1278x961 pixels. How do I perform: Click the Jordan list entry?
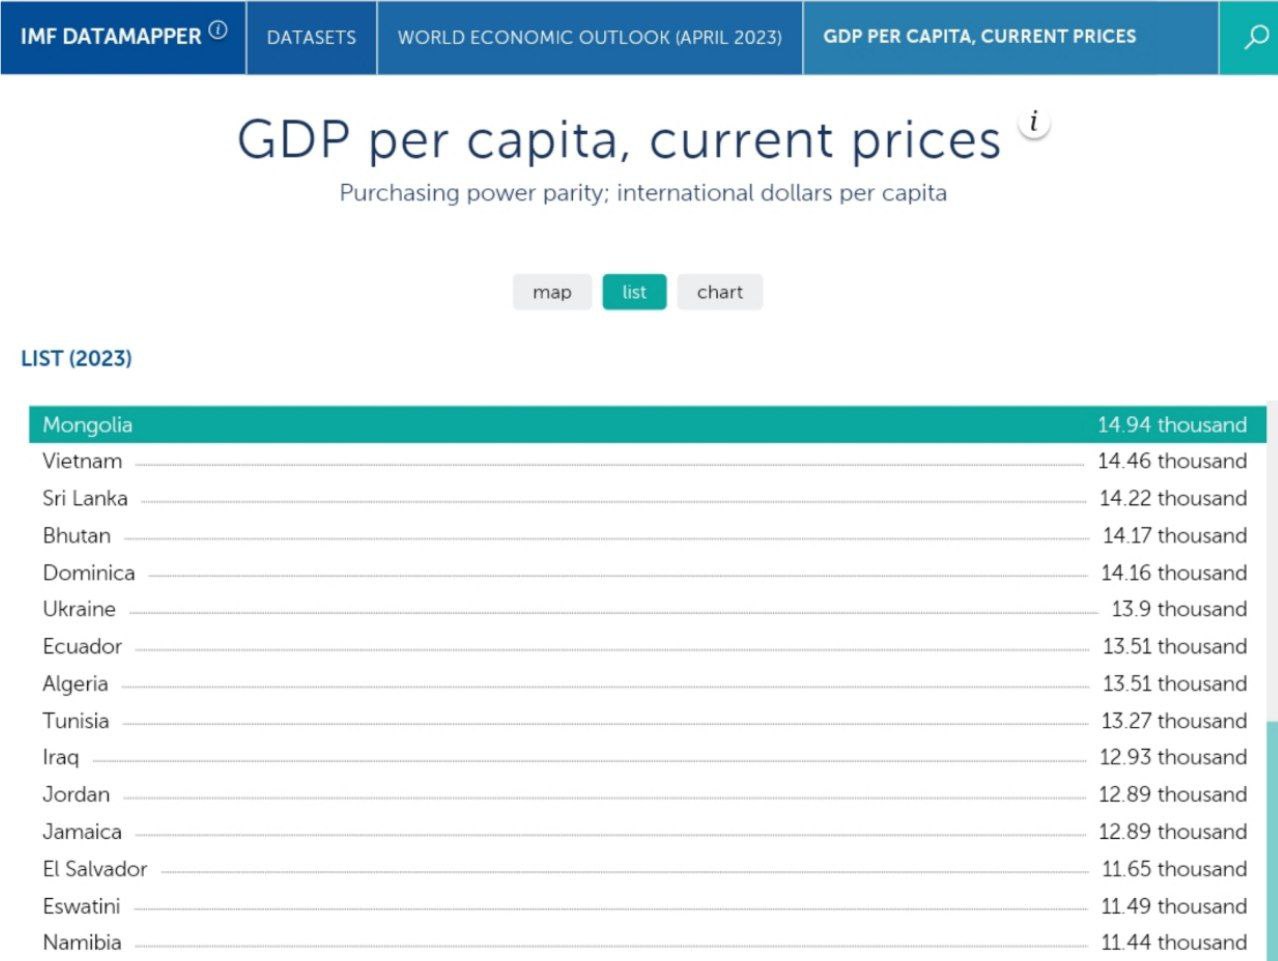click(x=76, y=794)
